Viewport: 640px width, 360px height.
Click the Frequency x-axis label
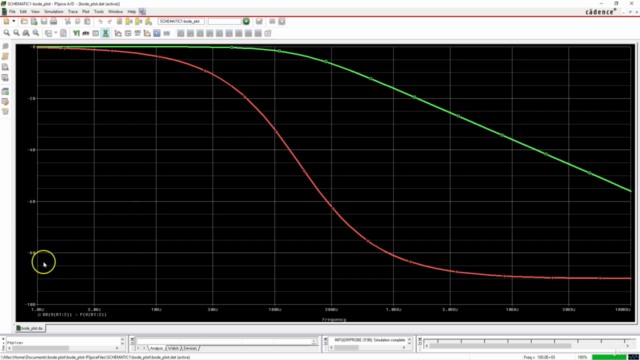(x=334, y=320)
